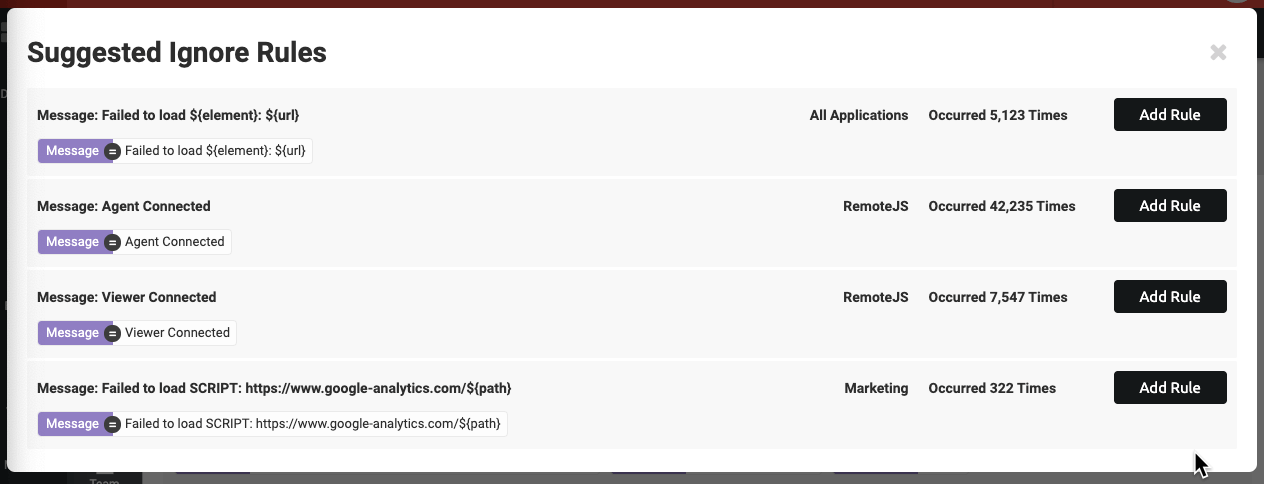Add rule for Failed to load ${element}

tap(1170, 115)
